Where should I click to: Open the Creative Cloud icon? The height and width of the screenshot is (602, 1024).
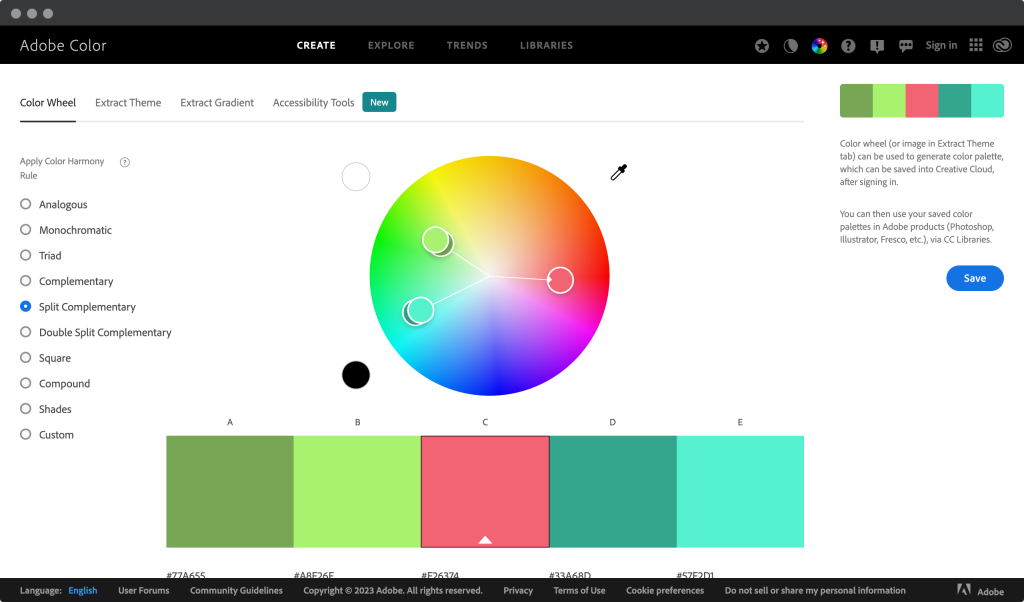pos(1002,45)
